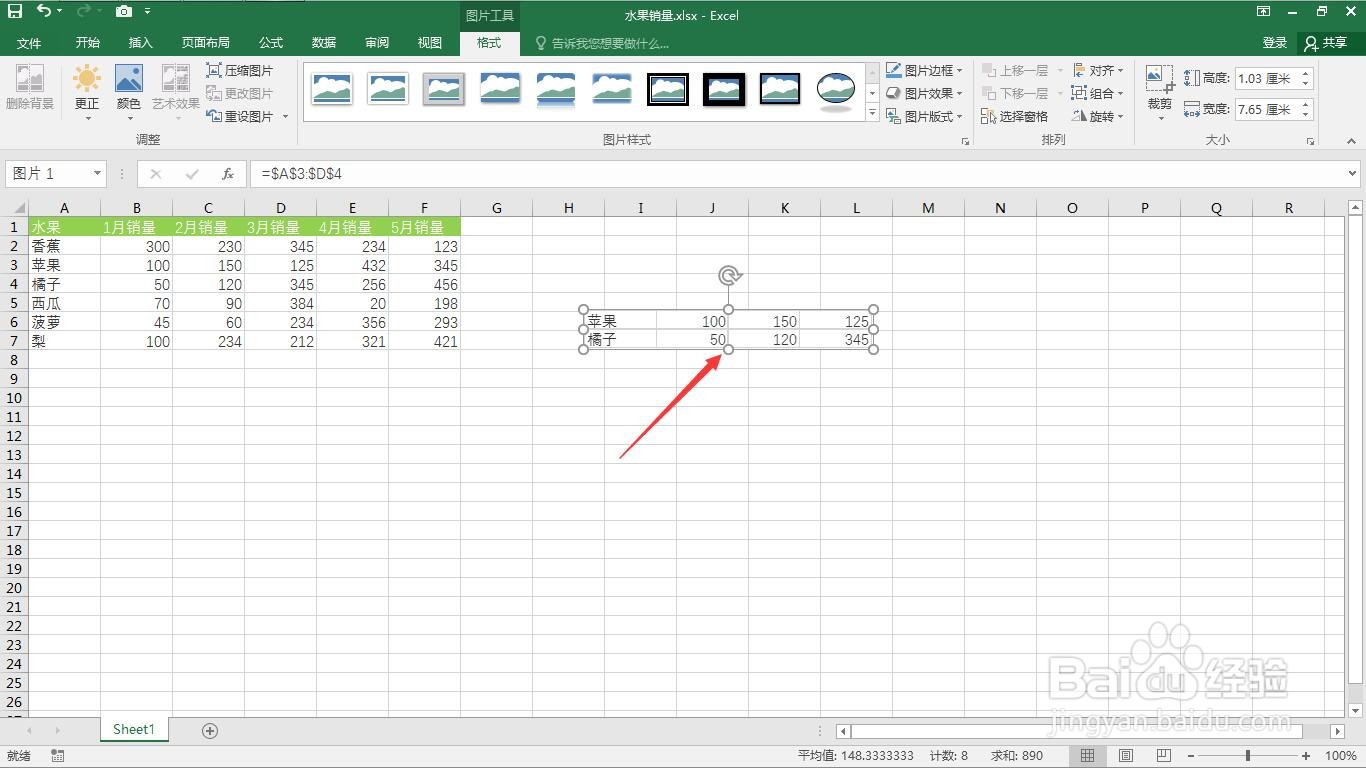The height and width of the screenshot is (768, 1366).
Task: Open the Rotate (旋转) dropdown
Action: 1098,117
